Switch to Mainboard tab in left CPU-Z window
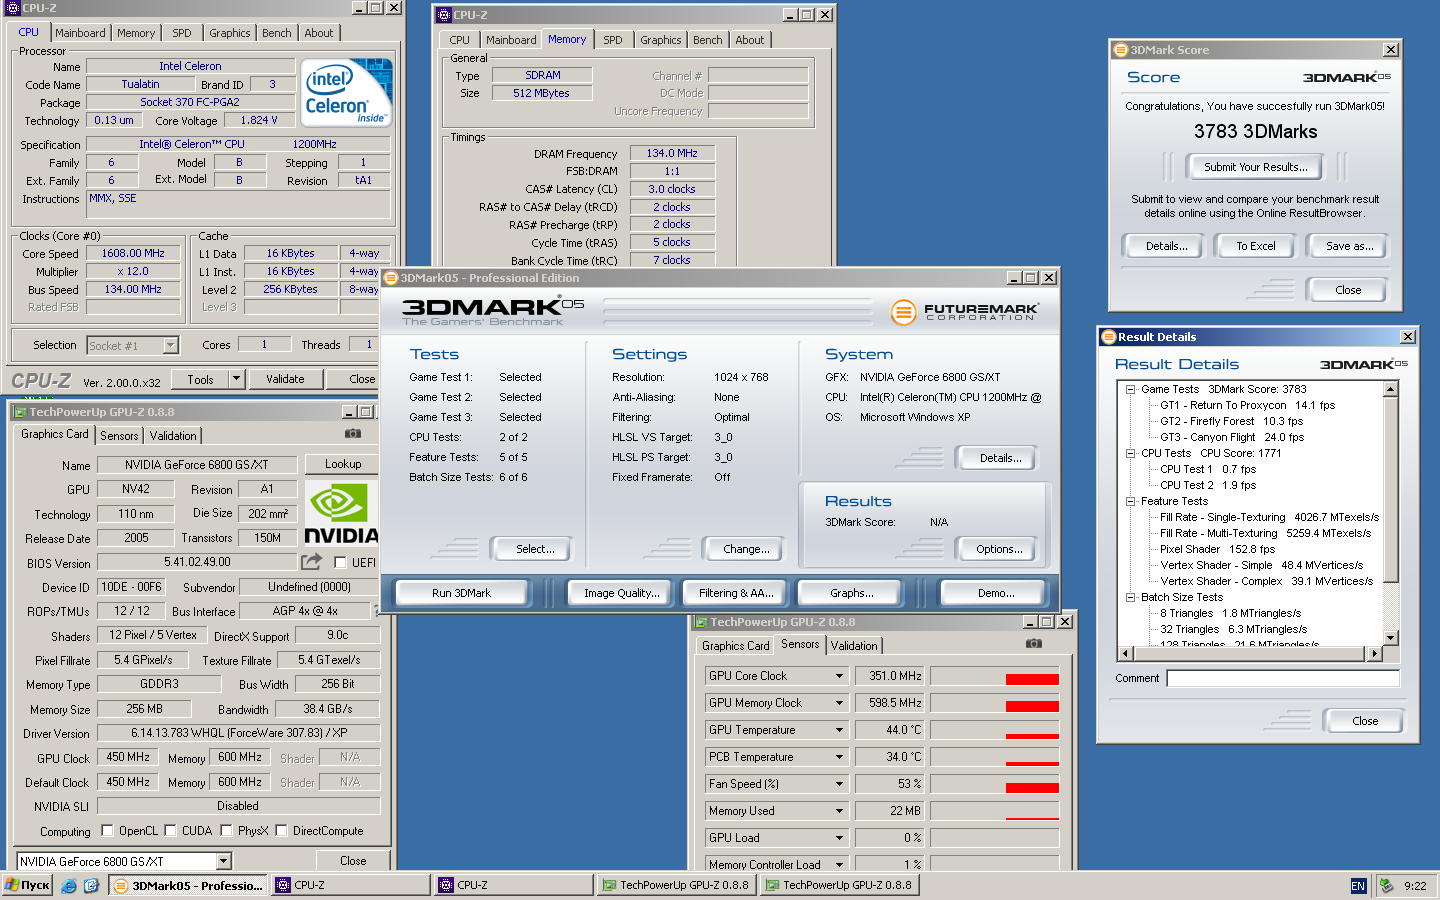The height and width of the screenshot is (900, 1440). (80, 33)
